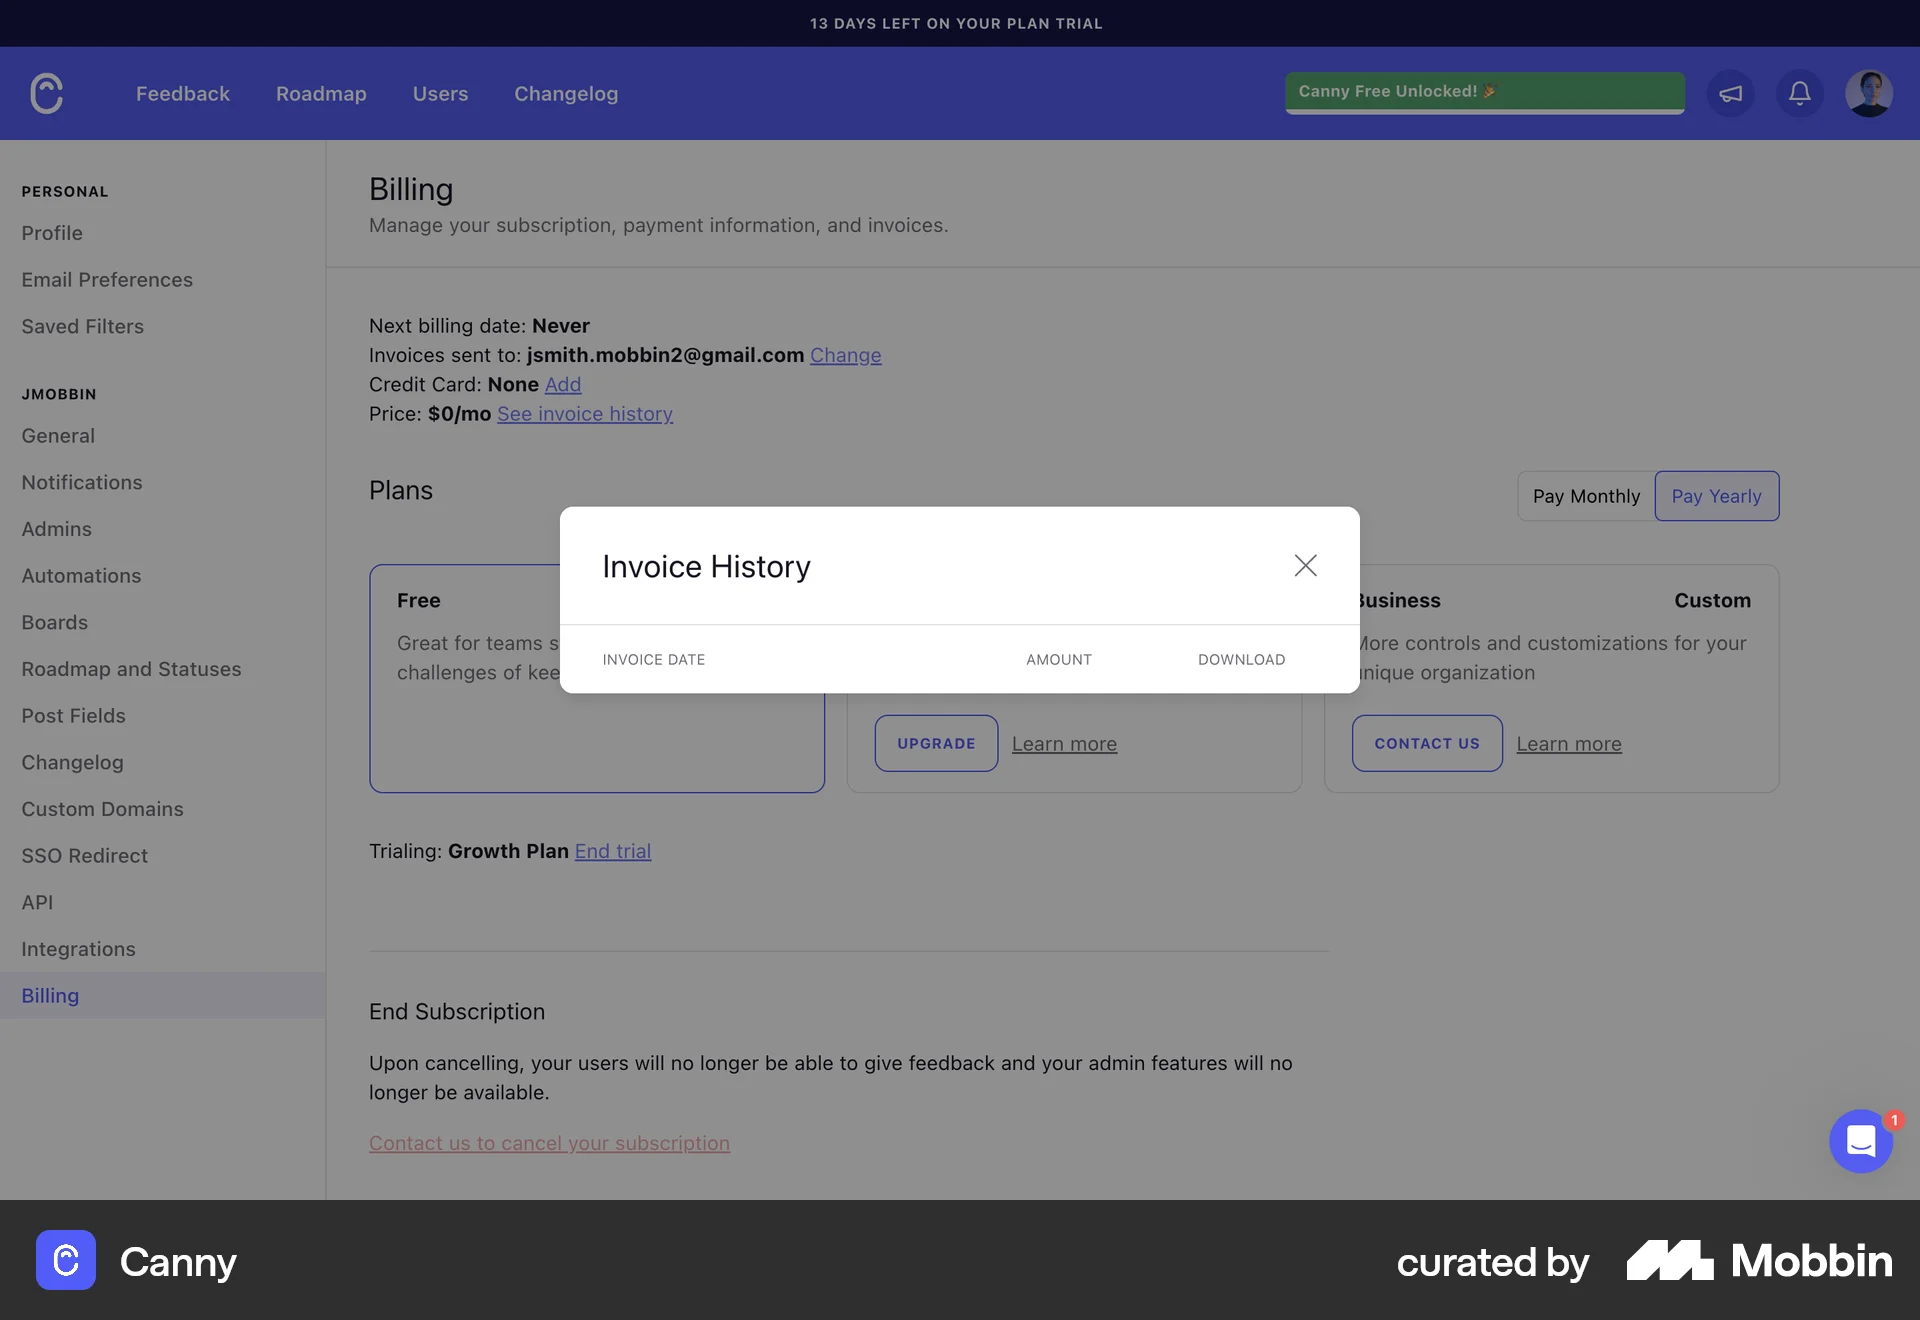Open the Intercom chat bubble
Viewport: 1920px width, 1320px height.
tap(1860, 1141)
